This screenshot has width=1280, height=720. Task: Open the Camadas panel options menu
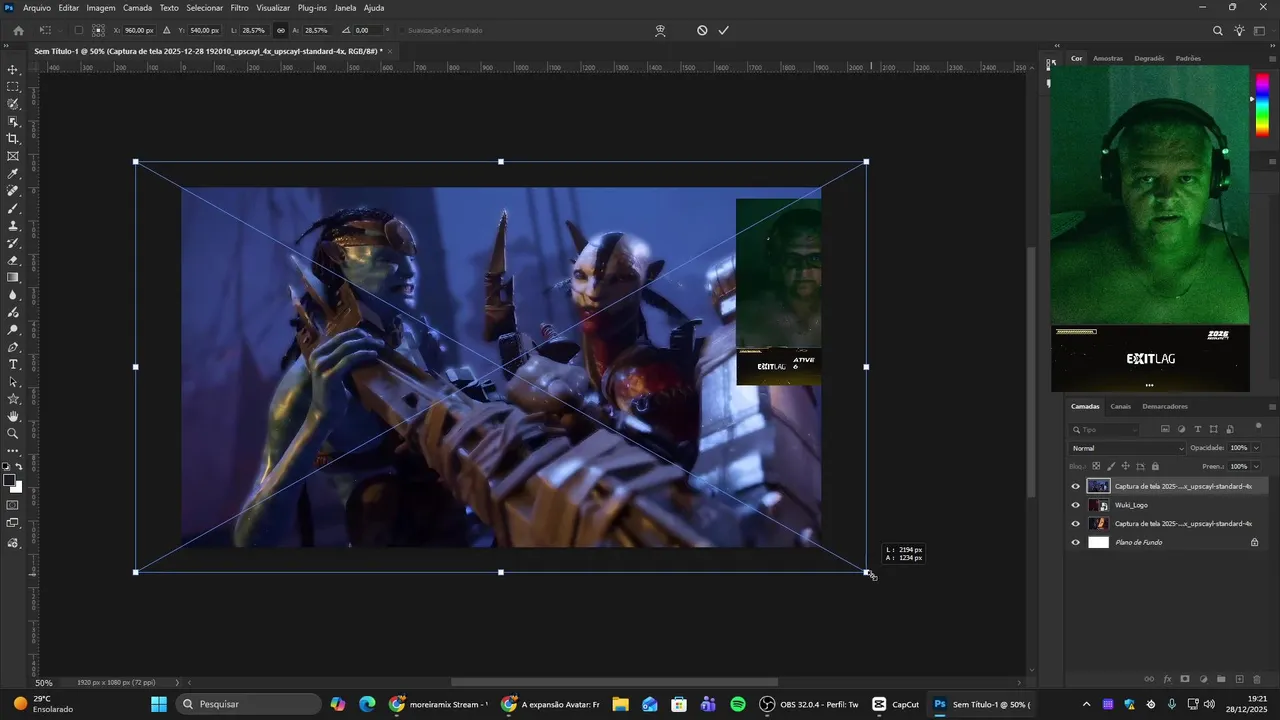tap(1272, 406)
